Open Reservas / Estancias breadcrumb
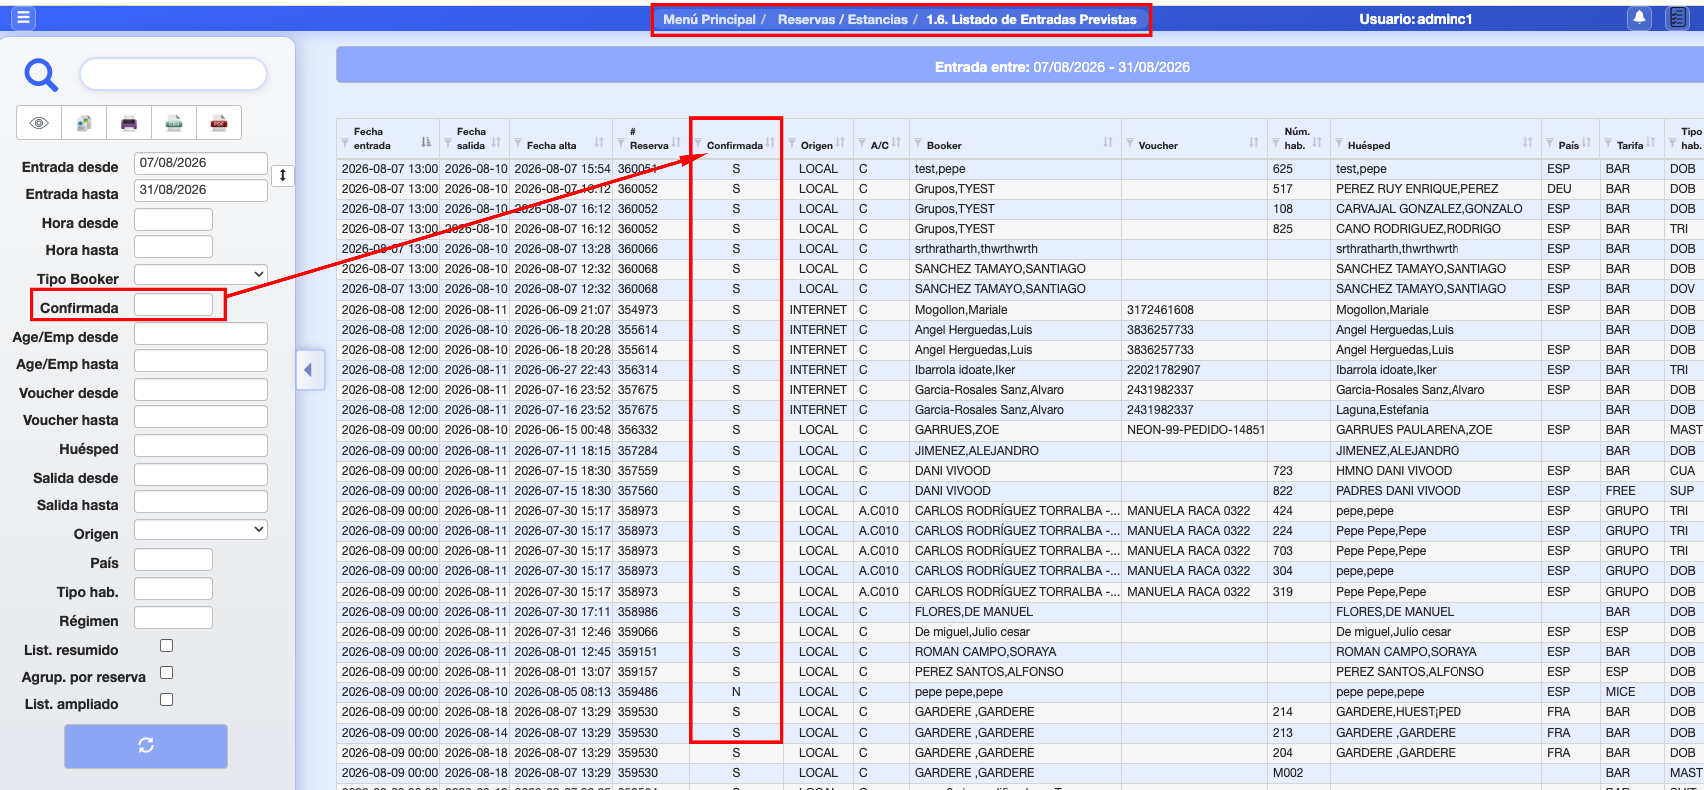The width and height of the screenshot is (1704, 790). [843, 19]
